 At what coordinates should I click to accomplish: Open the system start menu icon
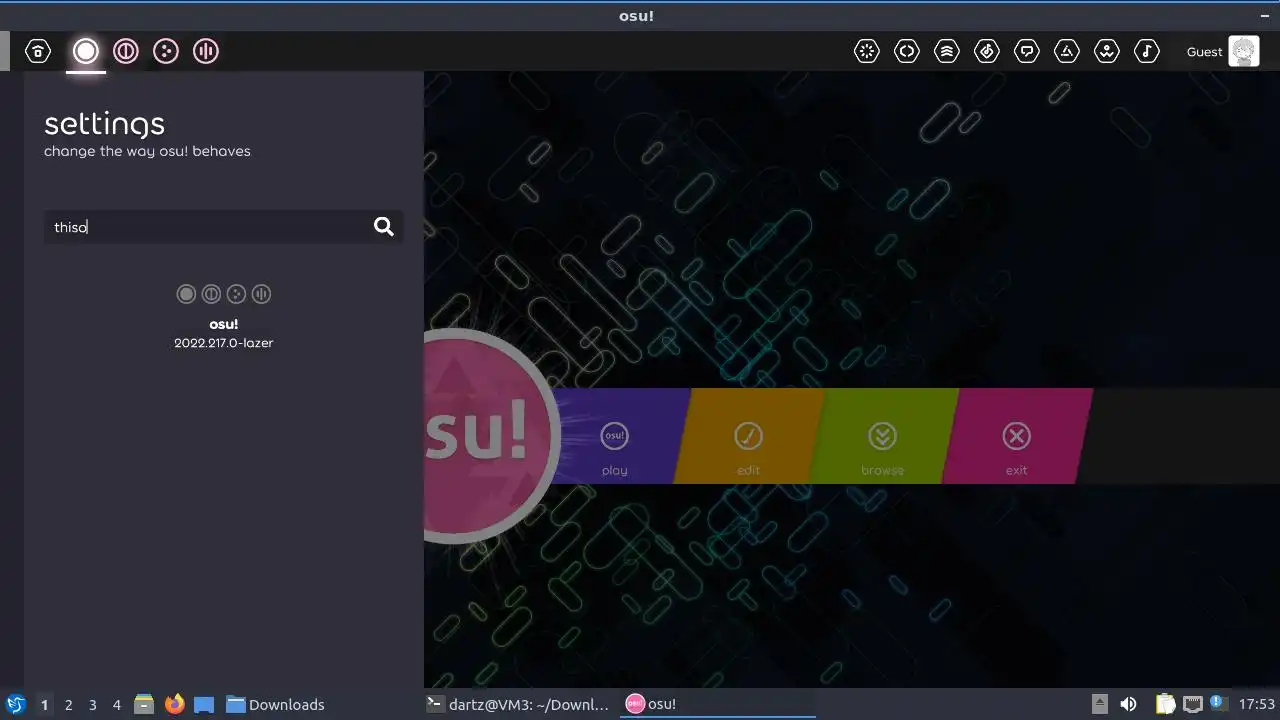coord(16,704)
